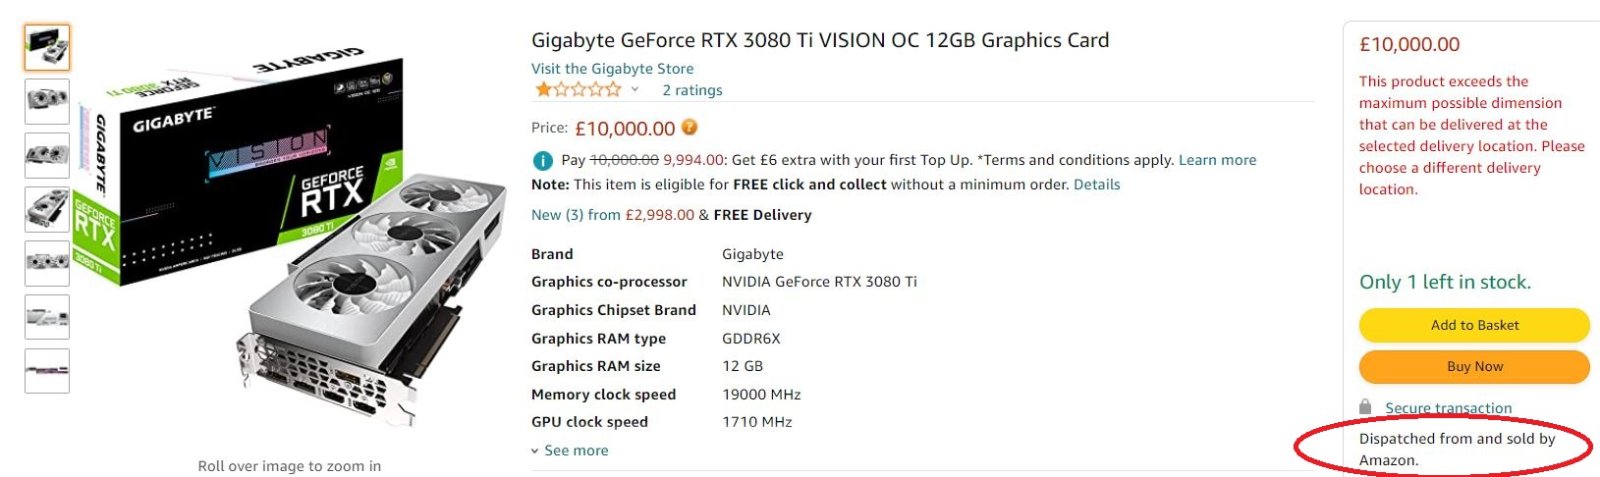Click the one-star rating stars
This screenshot has width=1600, height=477.
pos(578,89)
